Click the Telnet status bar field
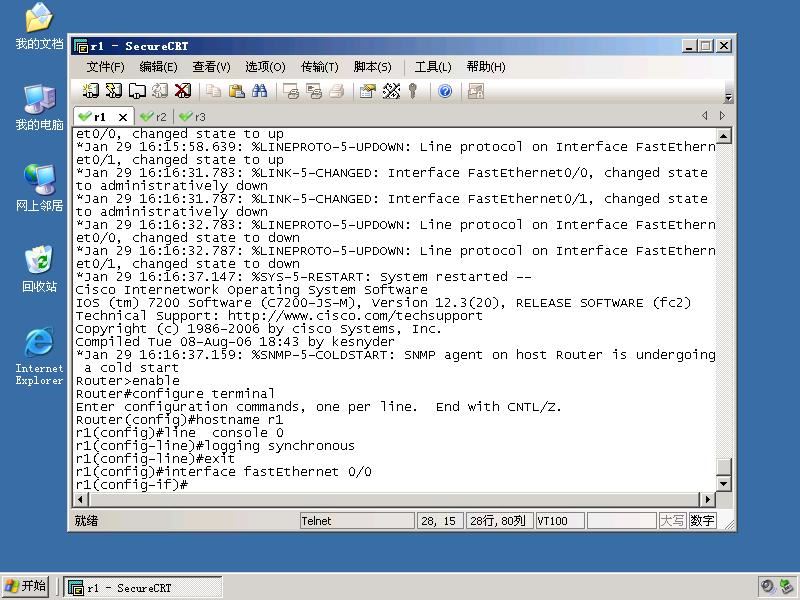800x600 pixels. (x=357, y=521)
